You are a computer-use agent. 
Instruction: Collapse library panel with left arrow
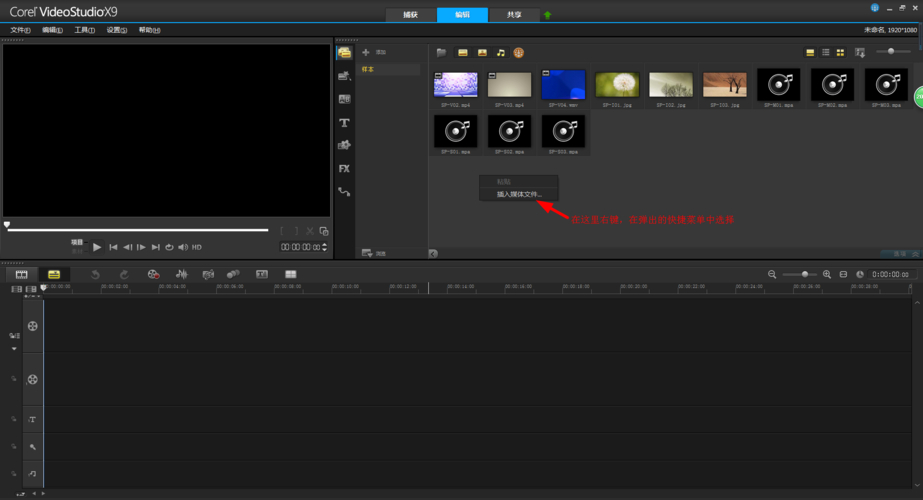point(433,253)
